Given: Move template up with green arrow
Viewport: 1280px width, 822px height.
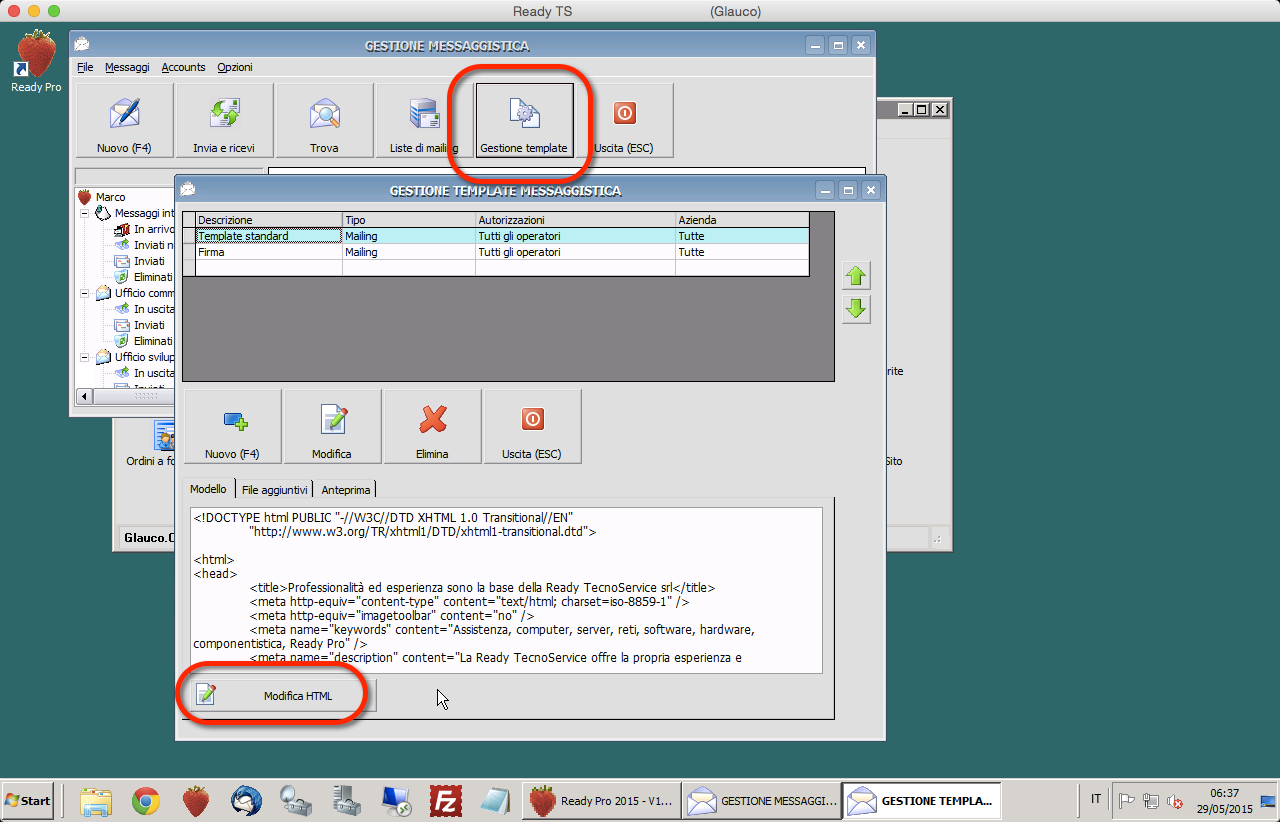Looking at the screenshot, I should click(856, 275).
